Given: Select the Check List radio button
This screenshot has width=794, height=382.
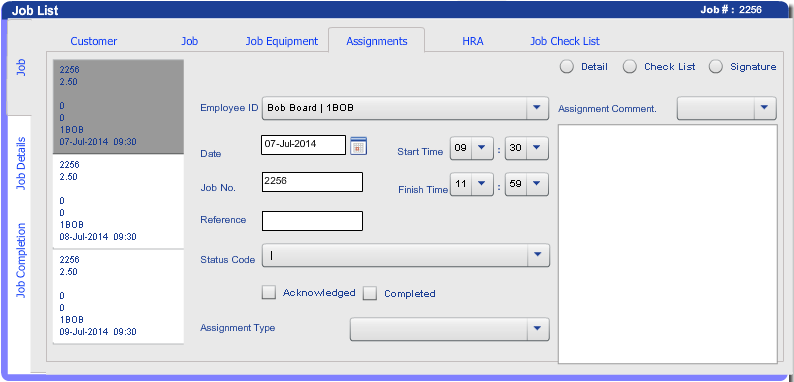Looking at the screenshot, I should [629, 67].
